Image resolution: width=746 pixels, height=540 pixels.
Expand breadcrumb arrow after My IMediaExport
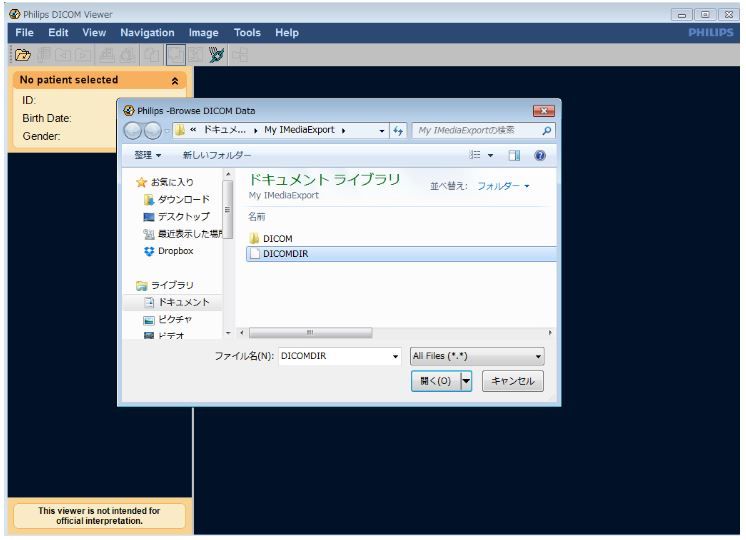343,130
